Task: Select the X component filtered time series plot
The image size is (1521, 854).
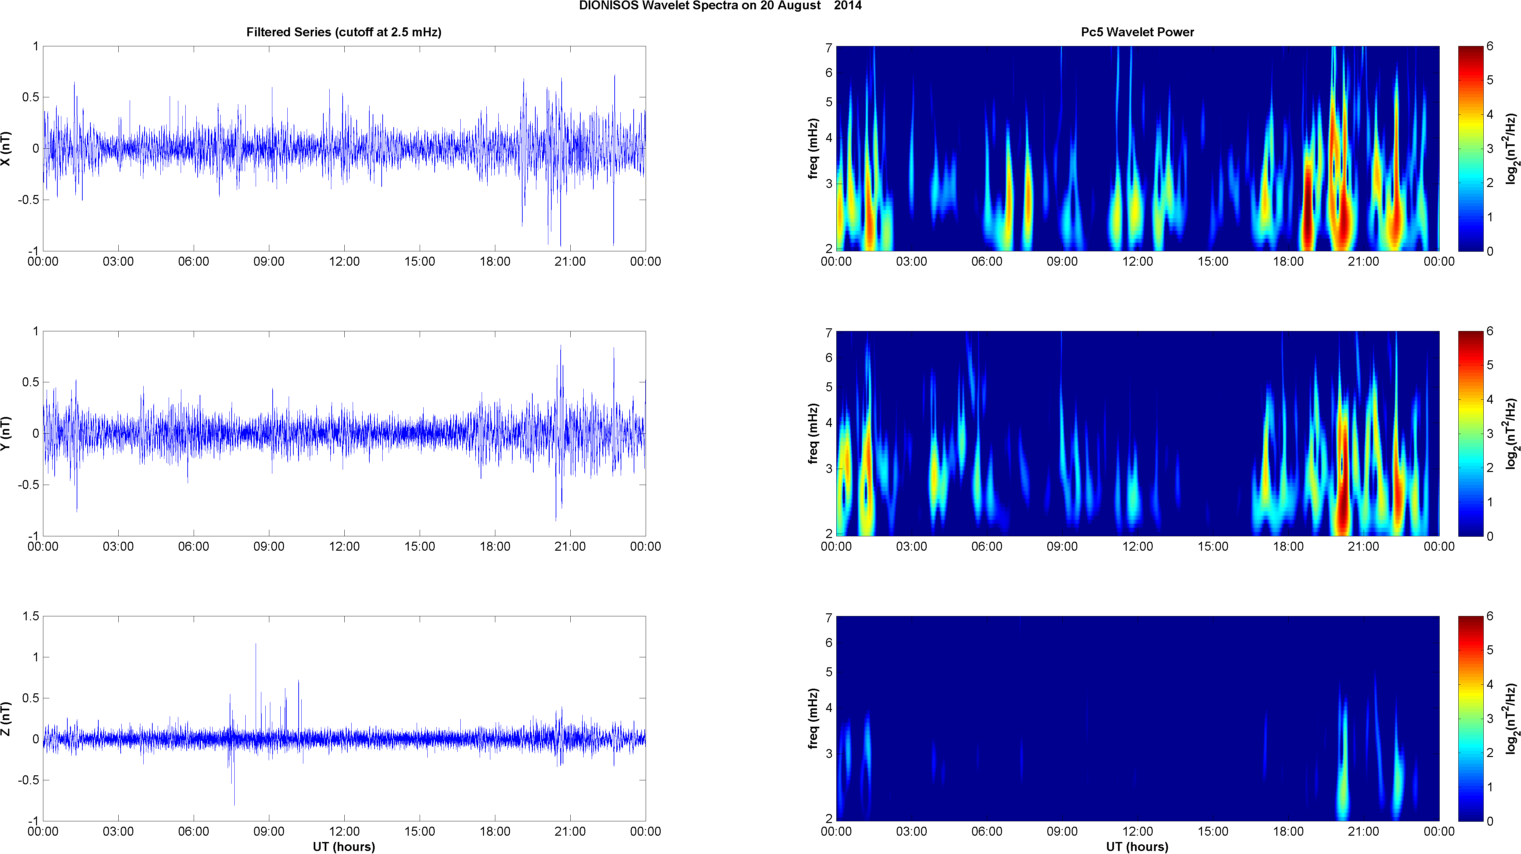Action: (344, 149)
